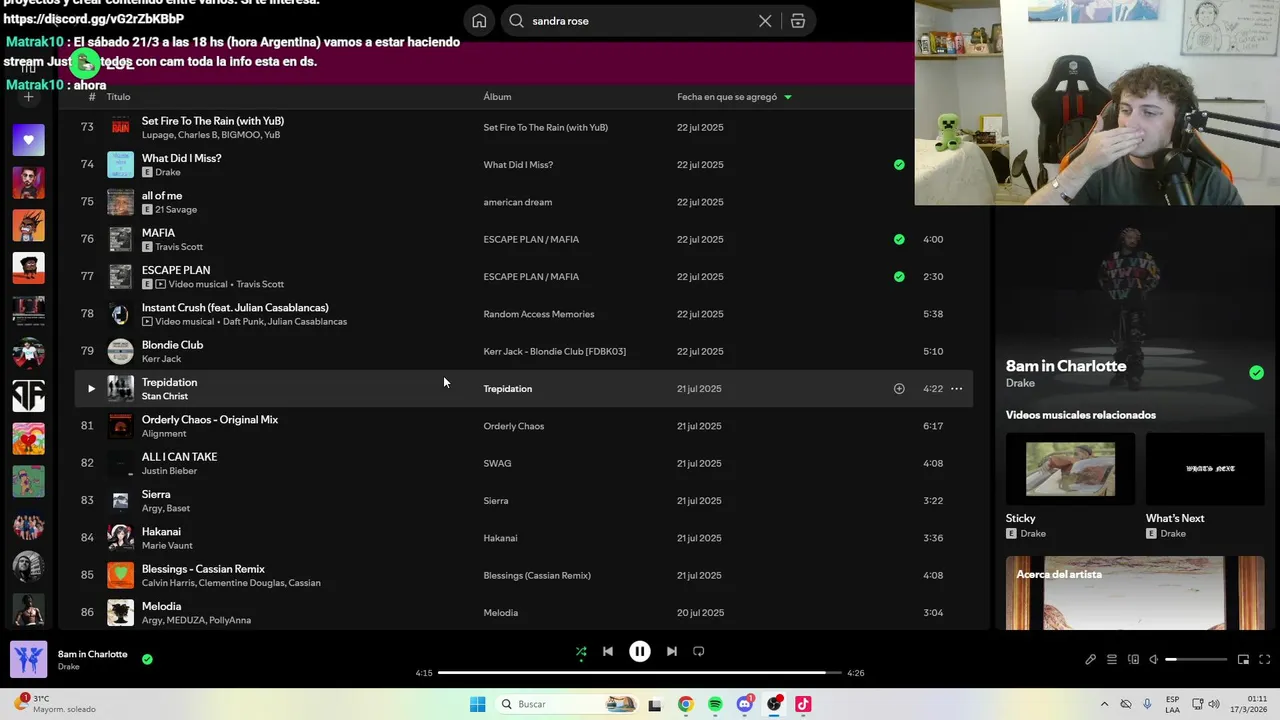Click the plus create playlist icon
This screenshot has width=1280, height=720.
click(x=28, y=97)
